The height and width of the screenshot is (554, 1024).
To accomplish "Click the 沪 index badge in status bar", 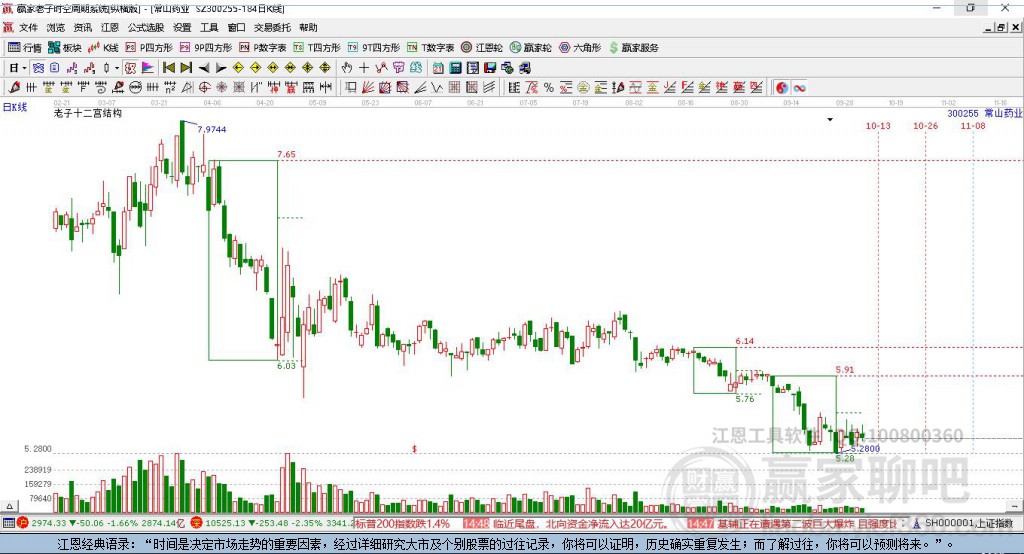I will point(23,523).
